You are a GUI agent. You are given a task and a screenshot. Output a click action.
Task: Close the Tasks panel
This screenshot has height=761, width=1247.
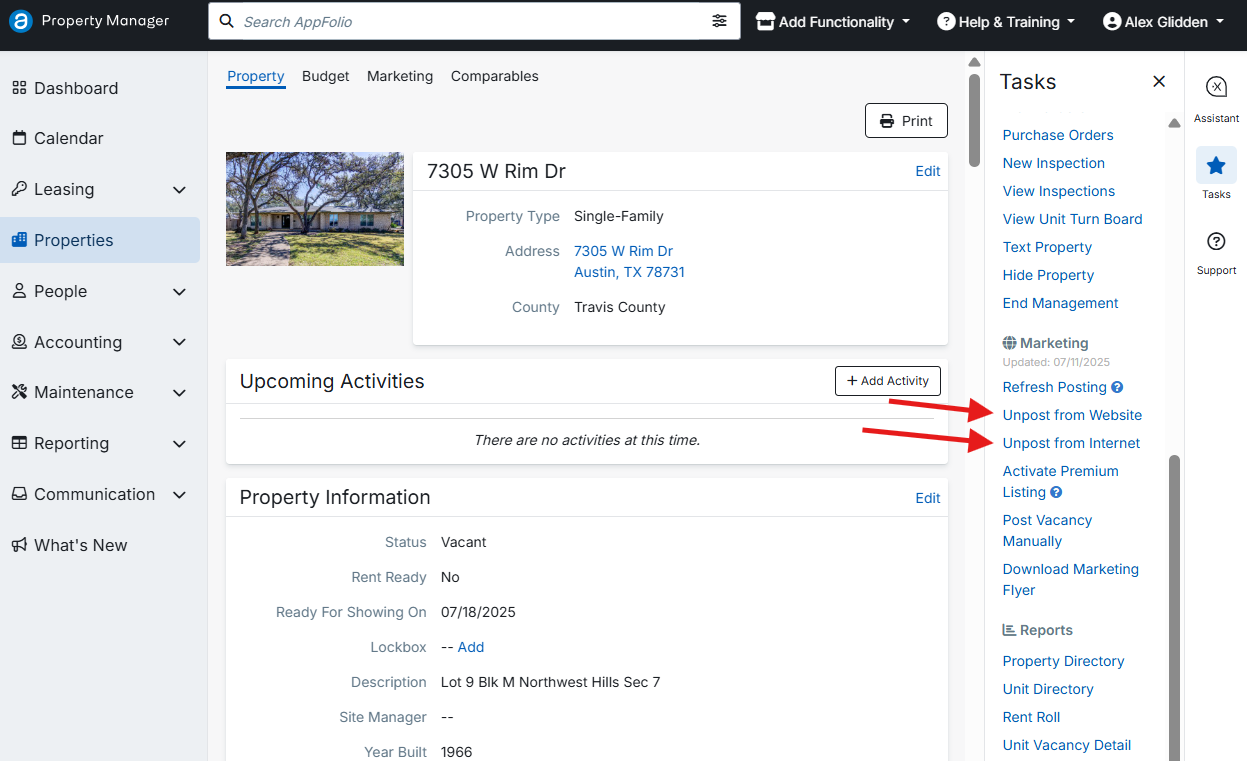point(1159,82)
